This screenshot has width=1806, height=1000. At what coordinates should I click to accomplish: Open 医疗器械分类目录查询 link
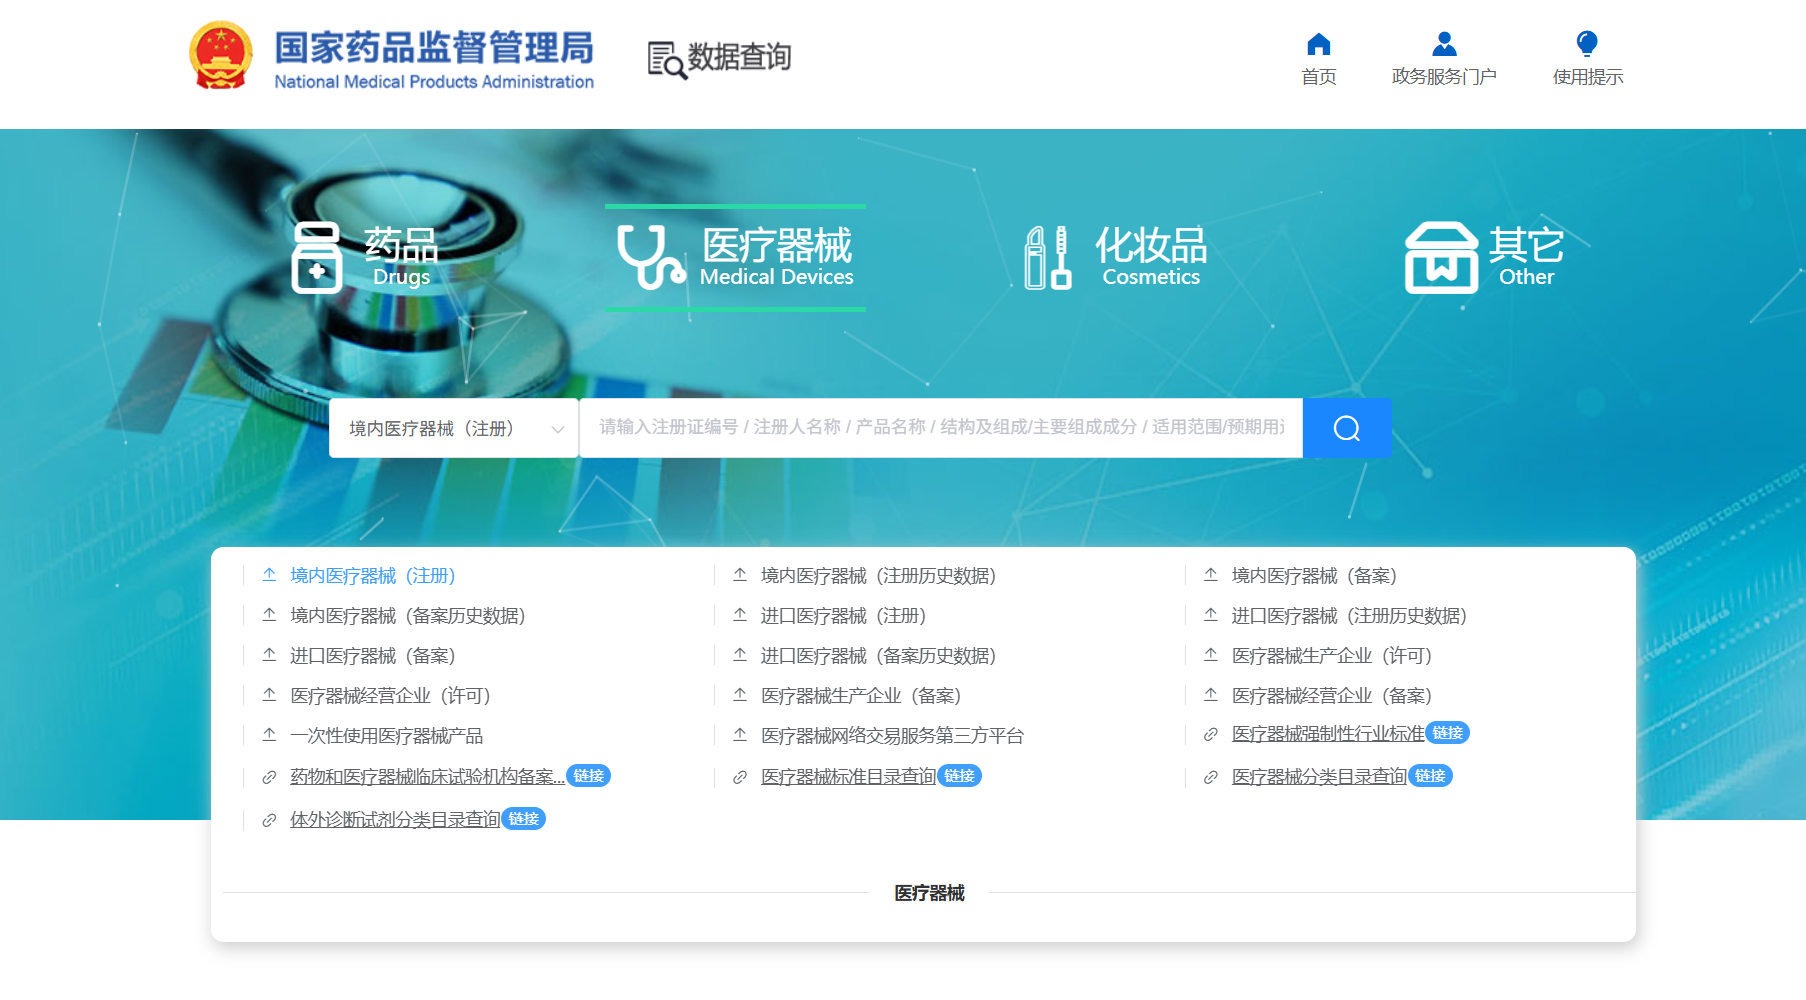click(x=1318, y=777)
